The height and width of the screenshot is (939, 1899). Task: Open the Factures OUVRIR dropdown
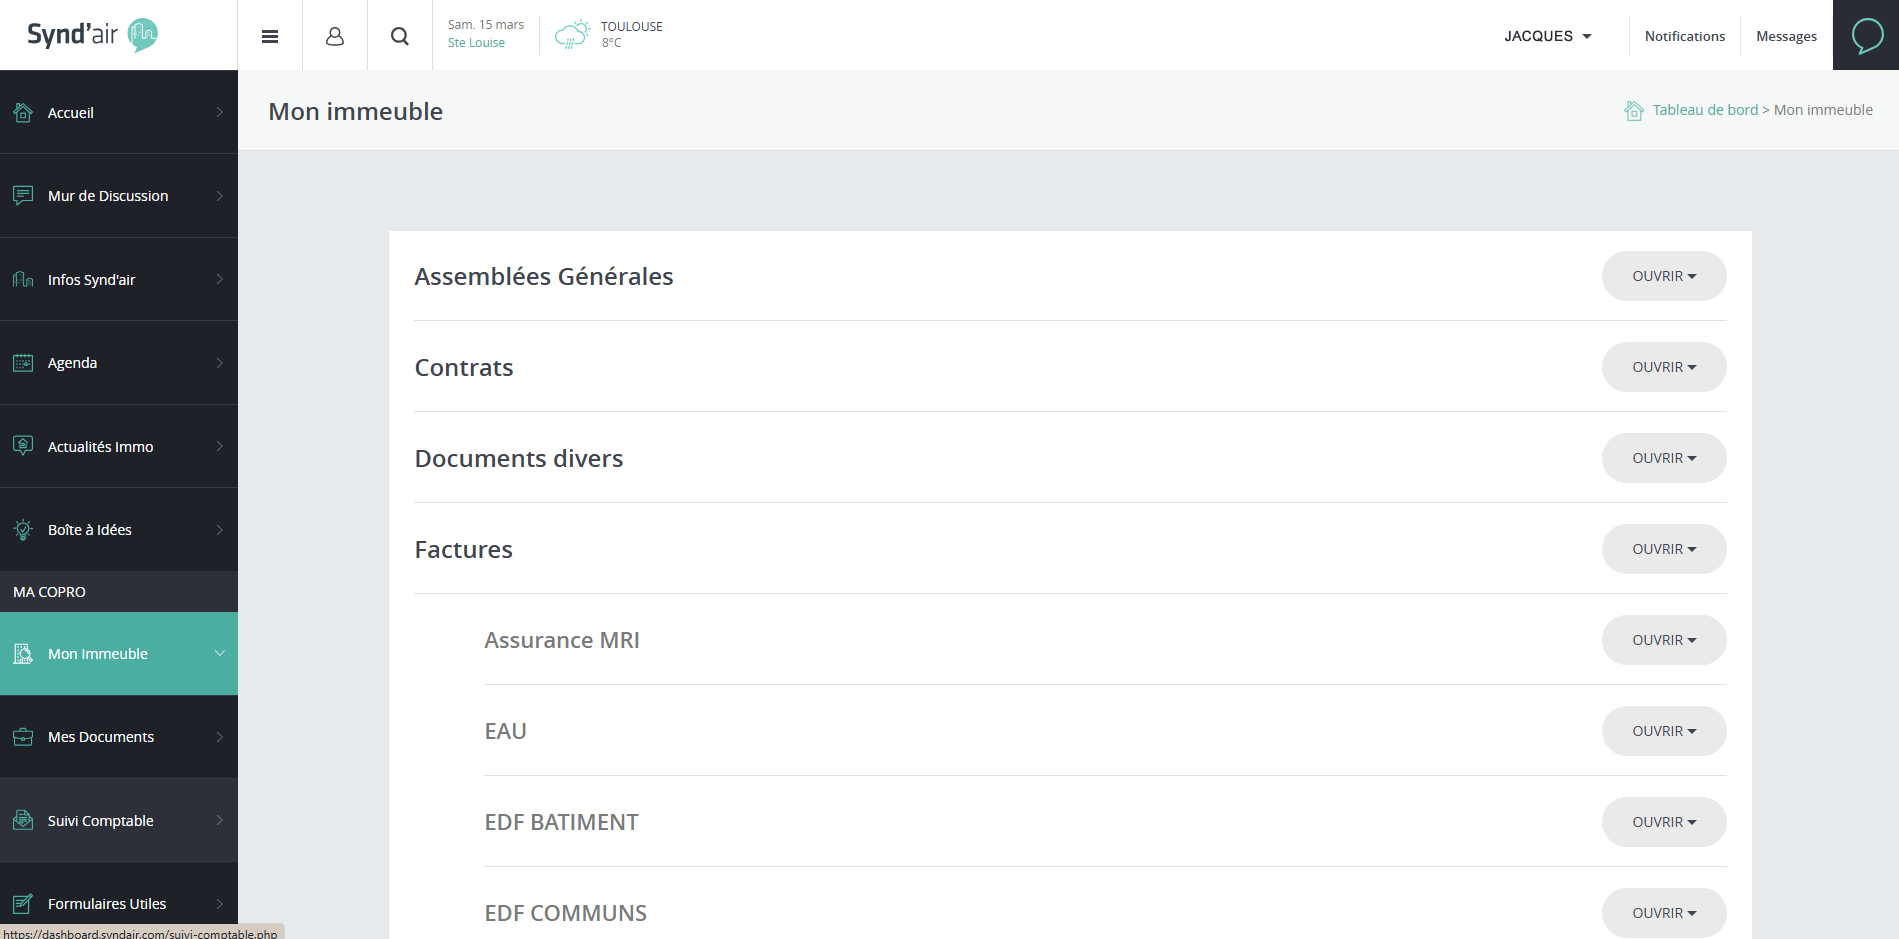tap(1664, 549)
